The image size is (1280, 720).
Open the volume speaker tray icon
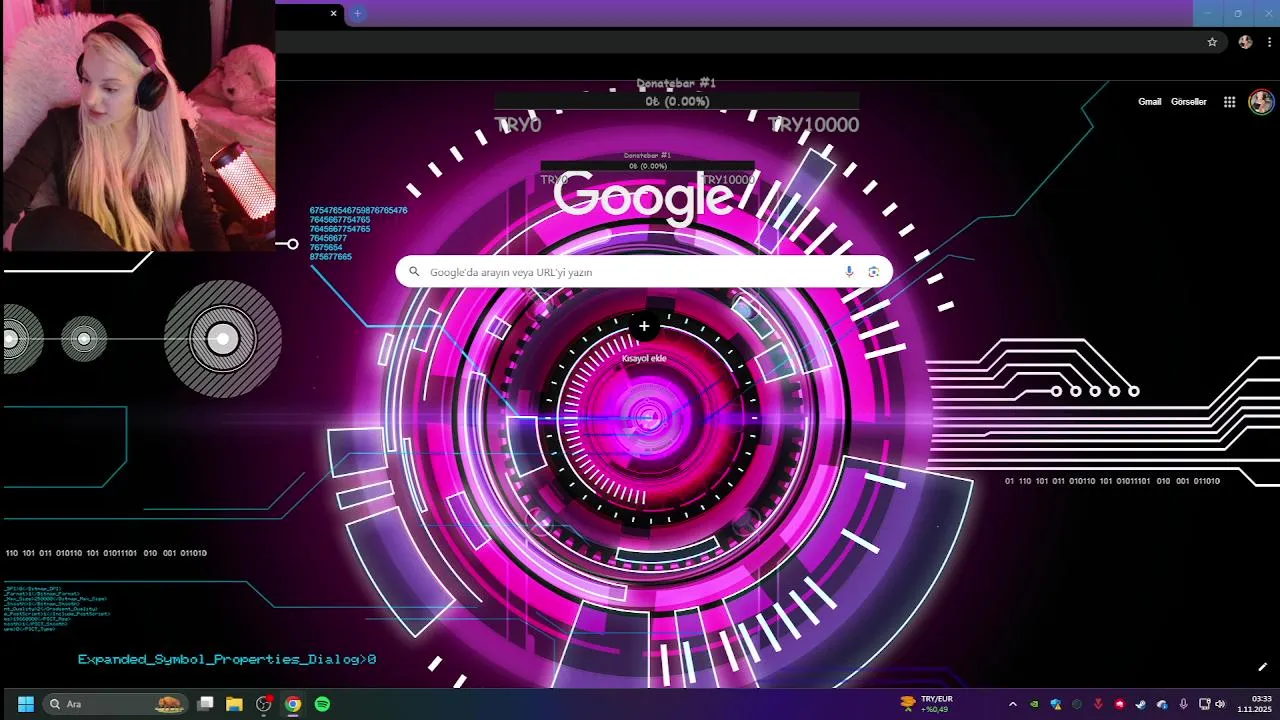pos(1220,704)
